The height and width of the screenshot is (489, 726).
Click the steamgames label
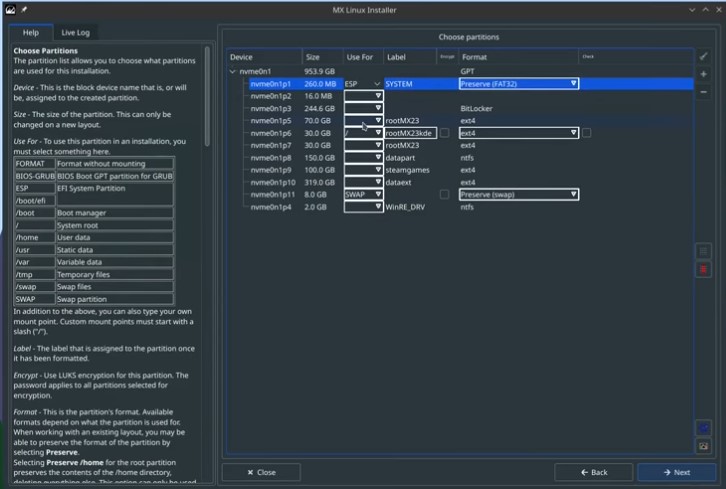point(407,170)
